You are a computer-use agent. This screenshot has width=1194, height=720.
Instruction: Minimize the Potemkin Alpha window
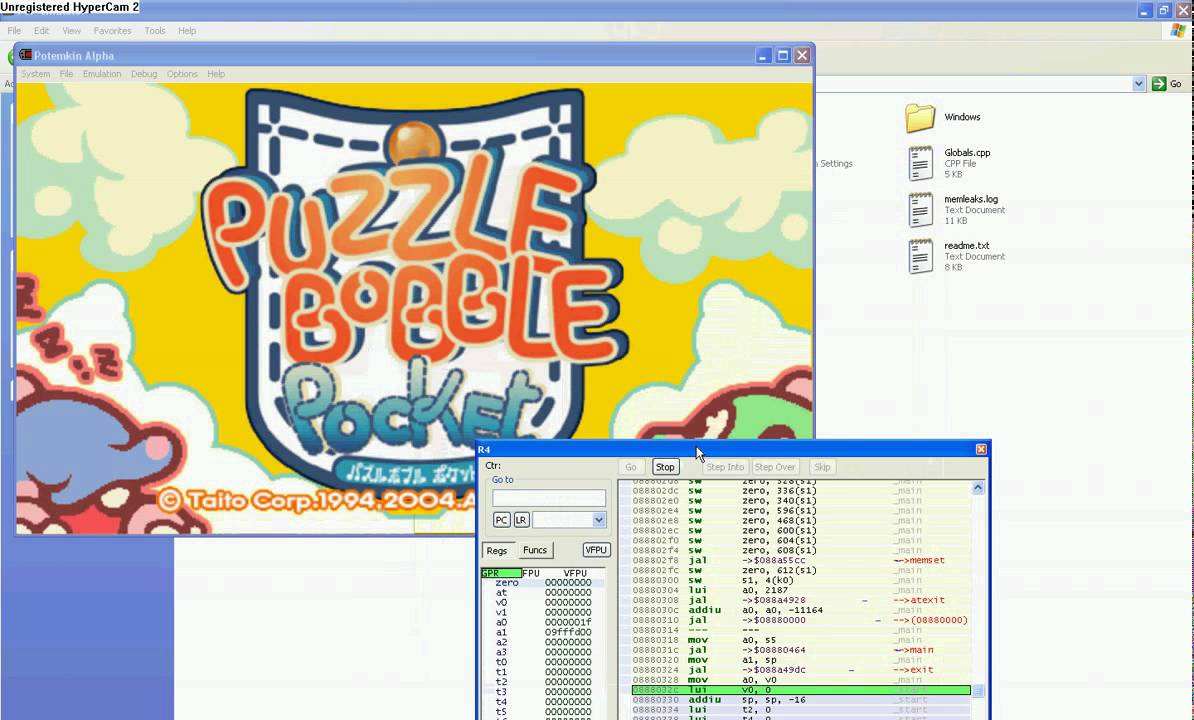point(764,56)
